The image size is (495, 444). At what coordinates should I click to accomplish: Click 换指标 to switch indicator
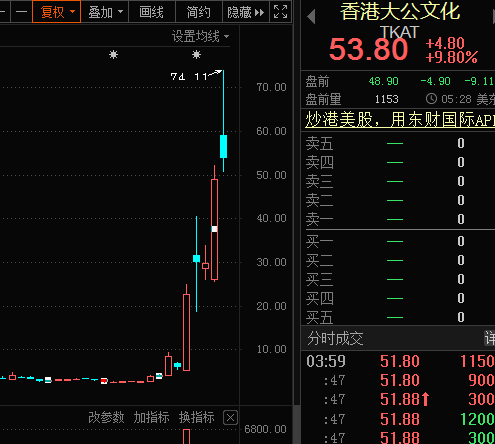pos(196,417)
